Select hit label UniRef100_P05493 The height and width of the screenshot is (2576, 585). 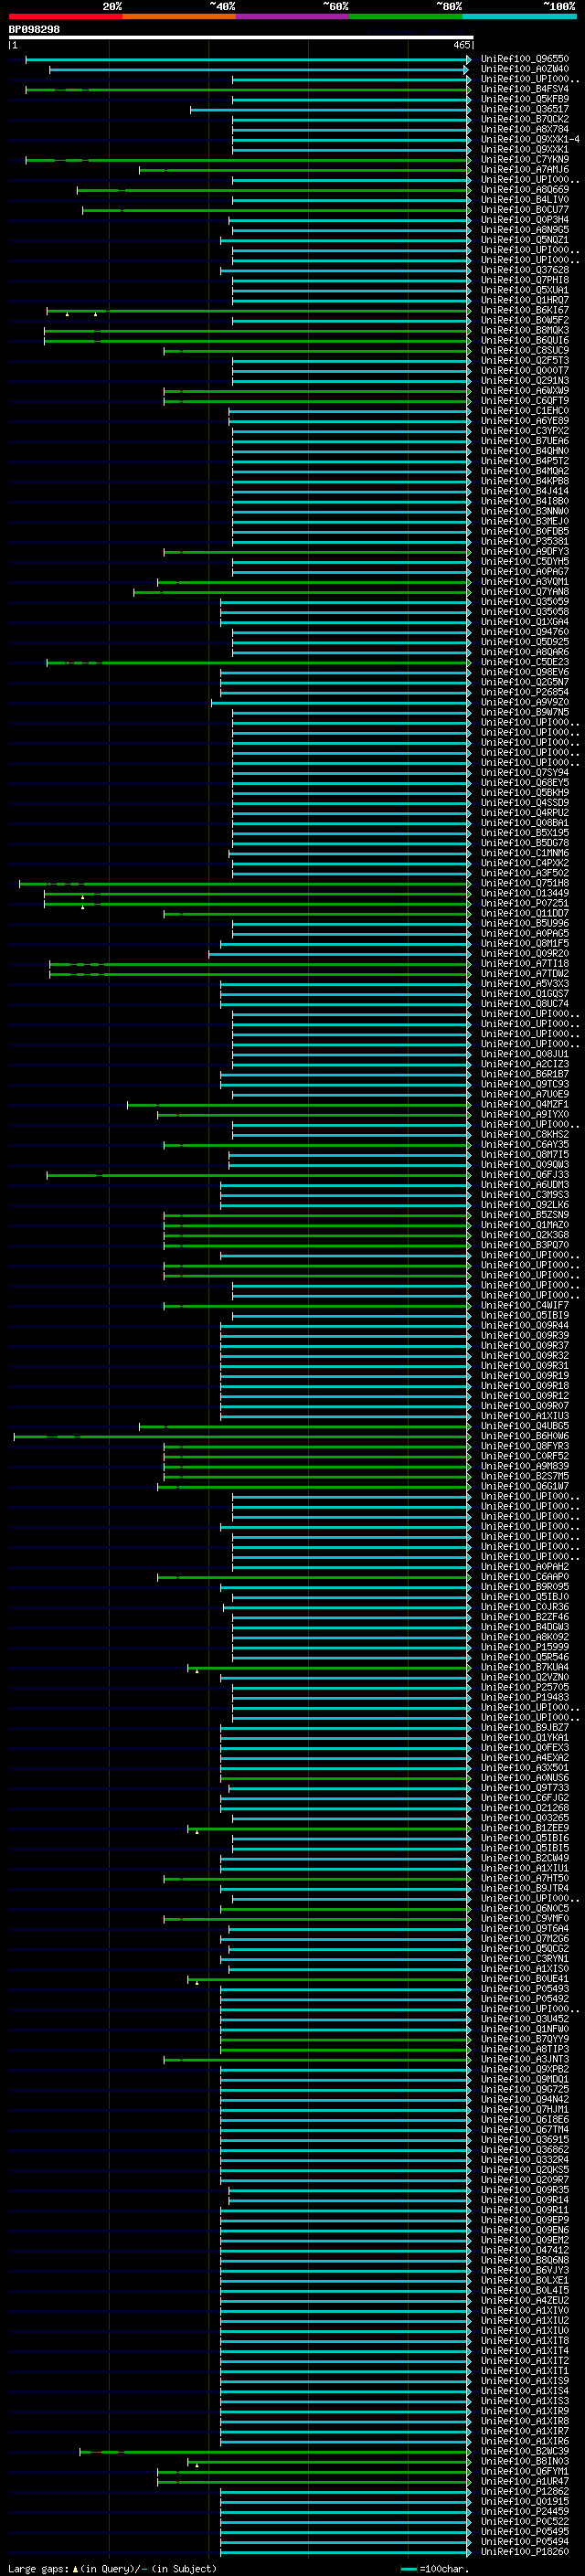[x=525, y=1988]
